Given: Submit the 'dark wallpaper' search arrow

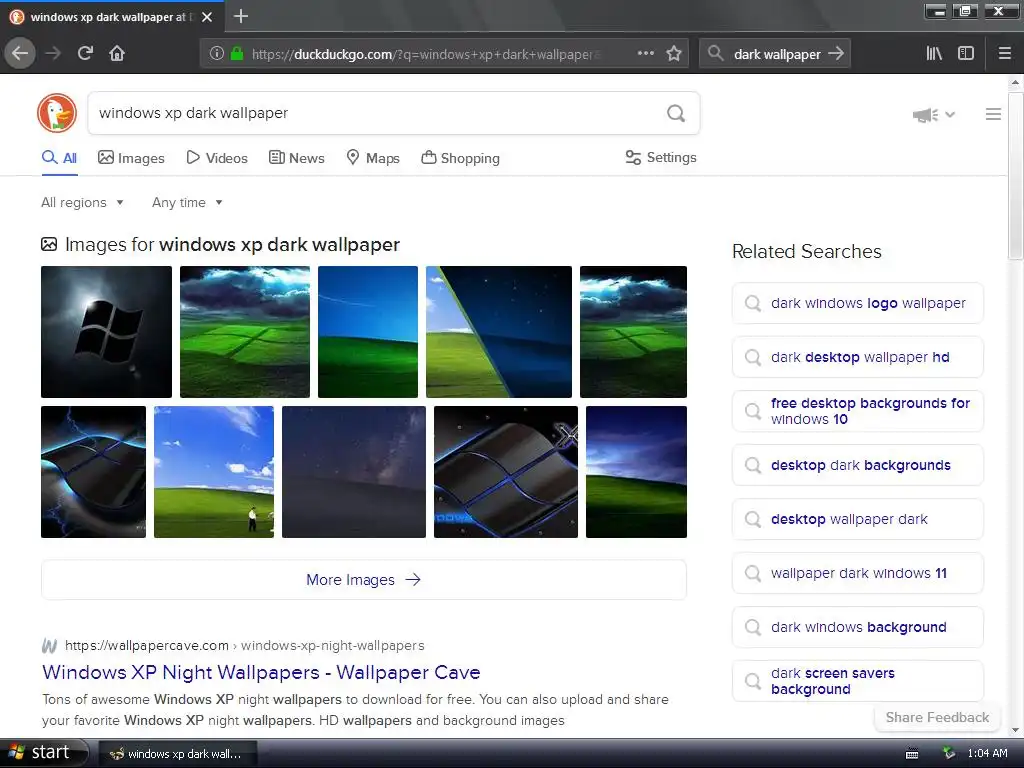Looking at the screenshot, I should [x=836, y=54].
